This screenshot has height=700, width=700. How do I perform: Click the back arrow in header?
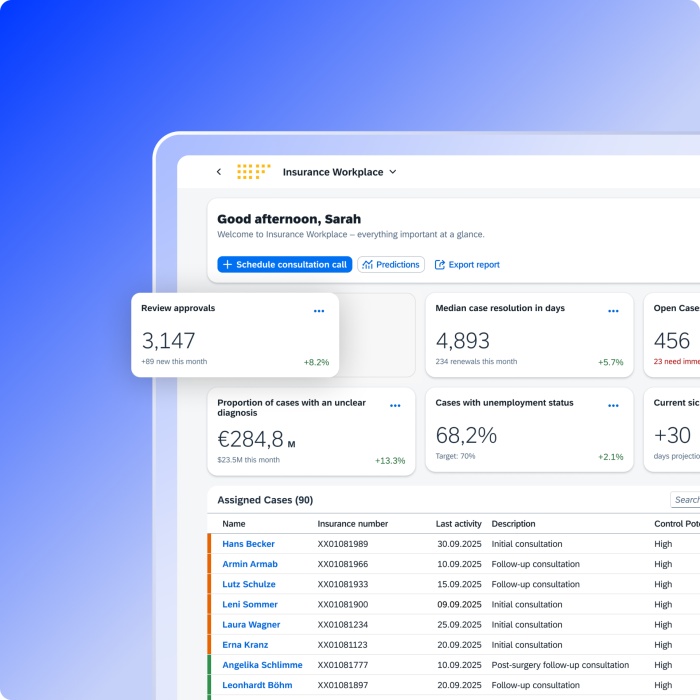[x=219, y=172]
